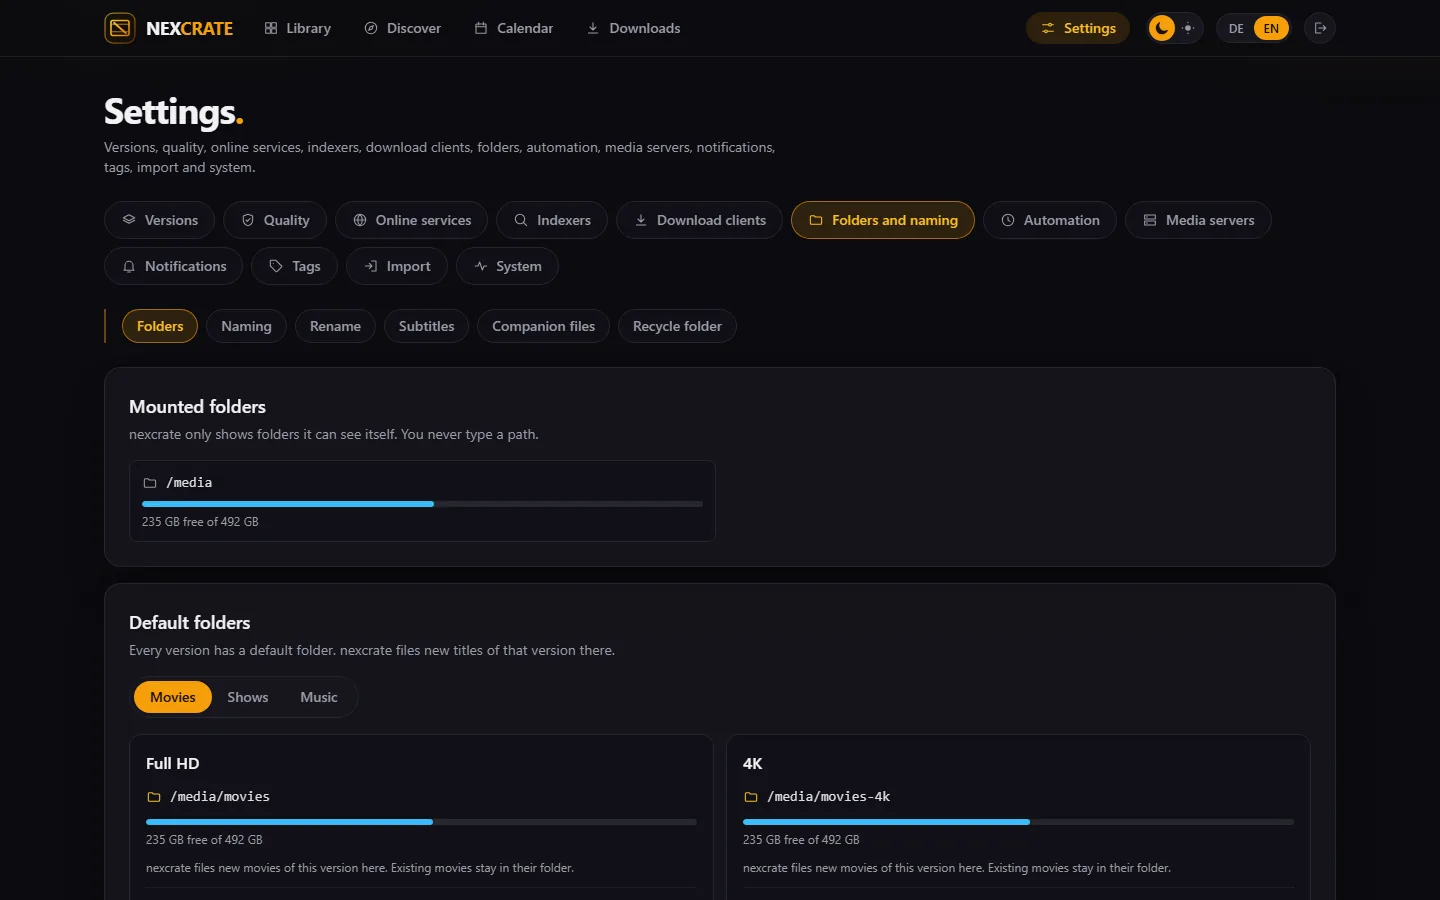The width and height of the screenshot is (1440, 900).
Task: Select Folders and naming section
Action: [883, 220]
